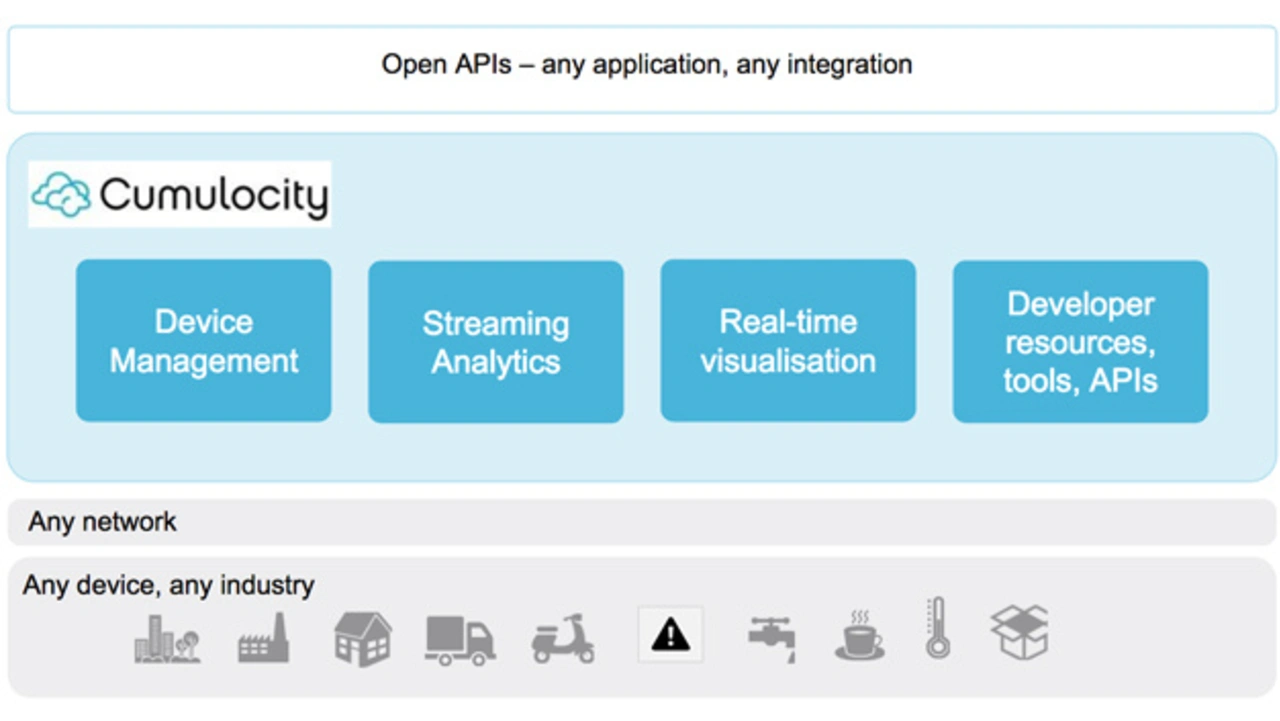Select the thermometer icon
The height and width of the screenshot is (721, 1280).
pyautogui.click(x=937, y=628)
